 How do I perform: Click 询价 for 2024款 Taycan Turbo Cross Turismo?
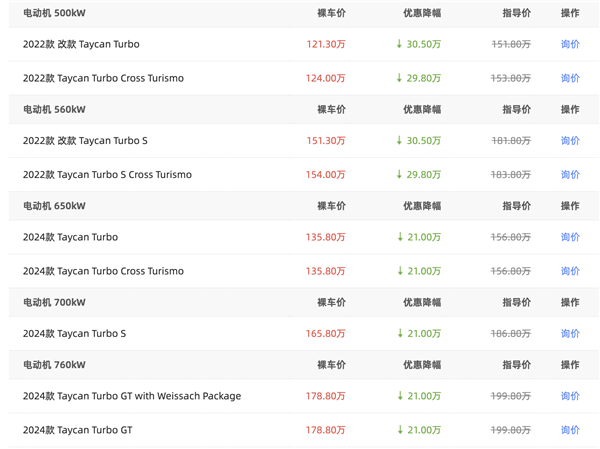click(570, 271)
